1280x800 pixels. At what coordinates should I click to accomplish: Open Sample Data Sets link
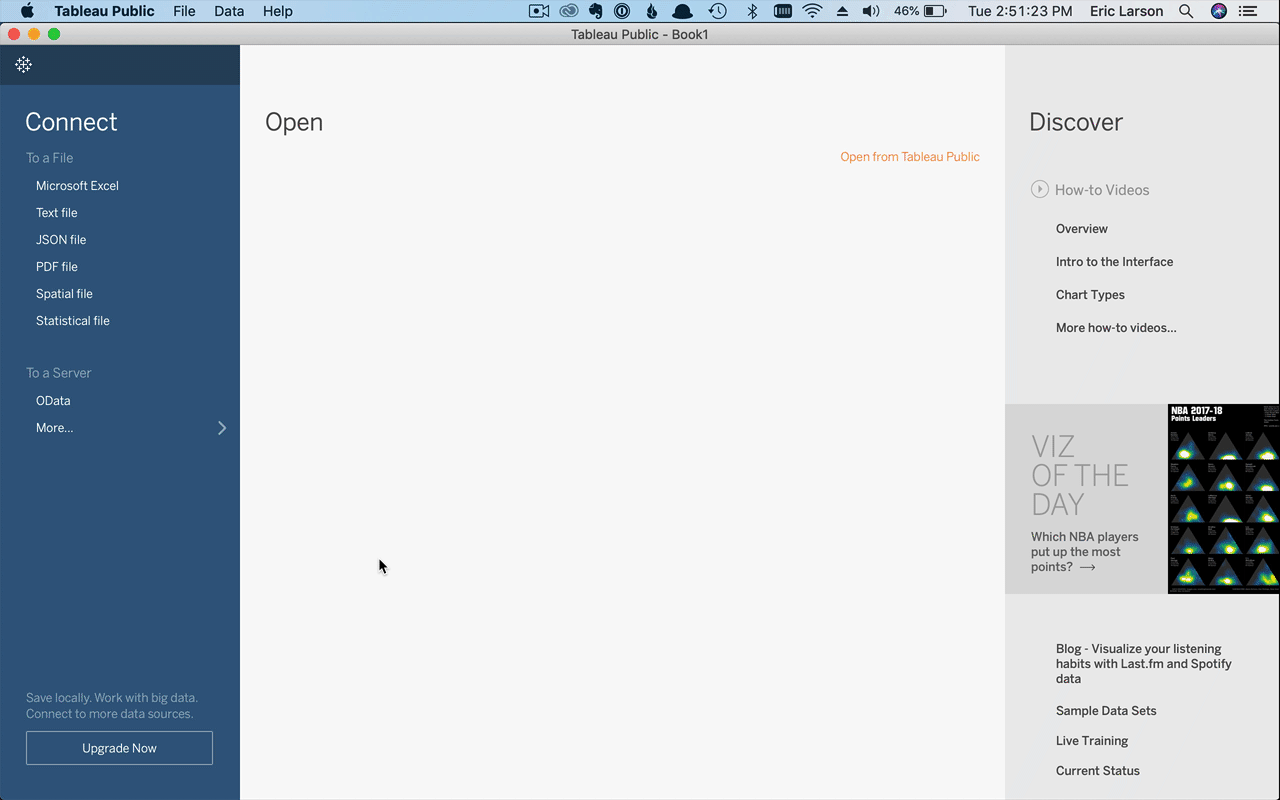pyautogui.click(x=1106, y=711)
